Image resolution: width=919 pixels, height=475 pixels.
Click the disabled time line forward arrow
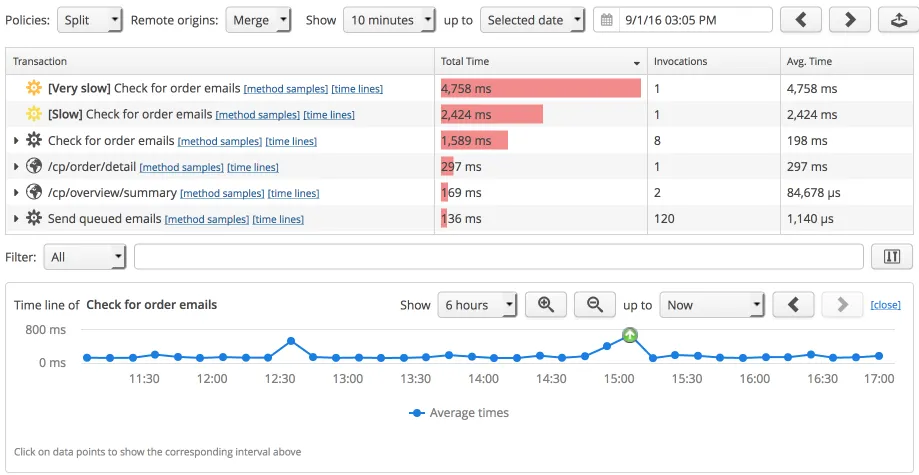click(842, 305)
